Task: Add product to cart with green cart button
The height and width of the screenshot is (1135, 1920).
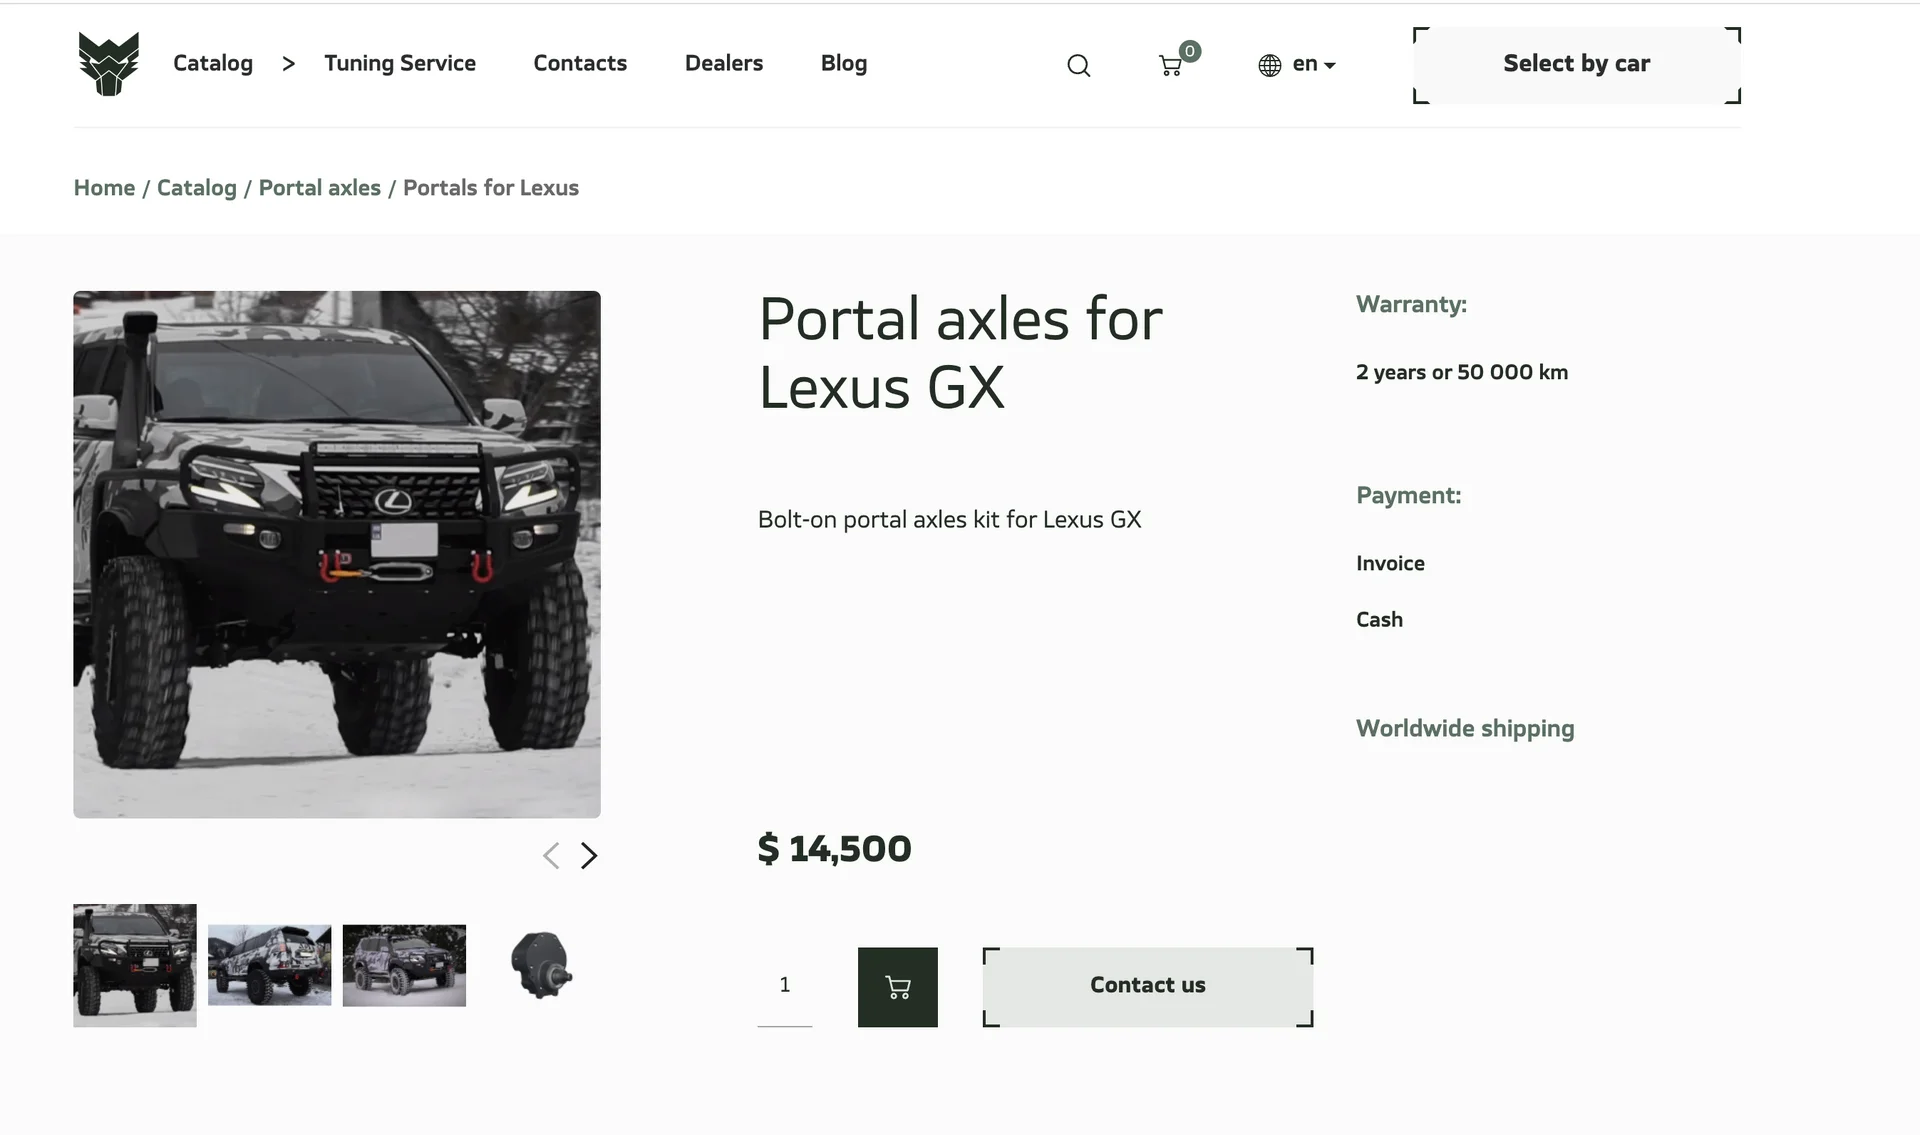Action: pos(897,987)
